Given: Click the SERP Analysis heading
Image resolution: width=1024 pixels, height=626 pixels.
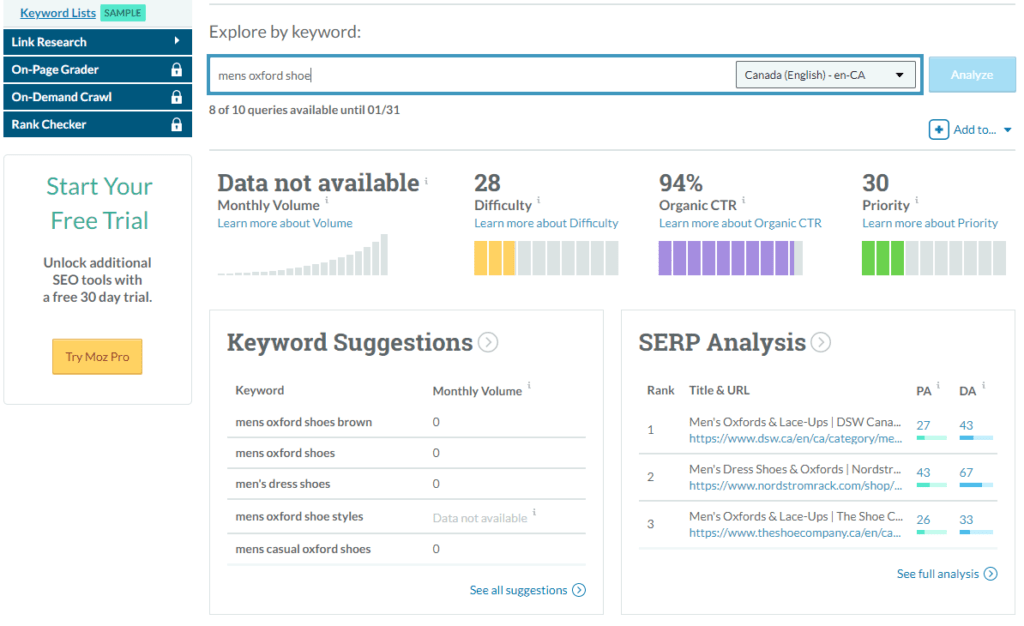Looking at the screenshot, I should [x=722, y=342].
